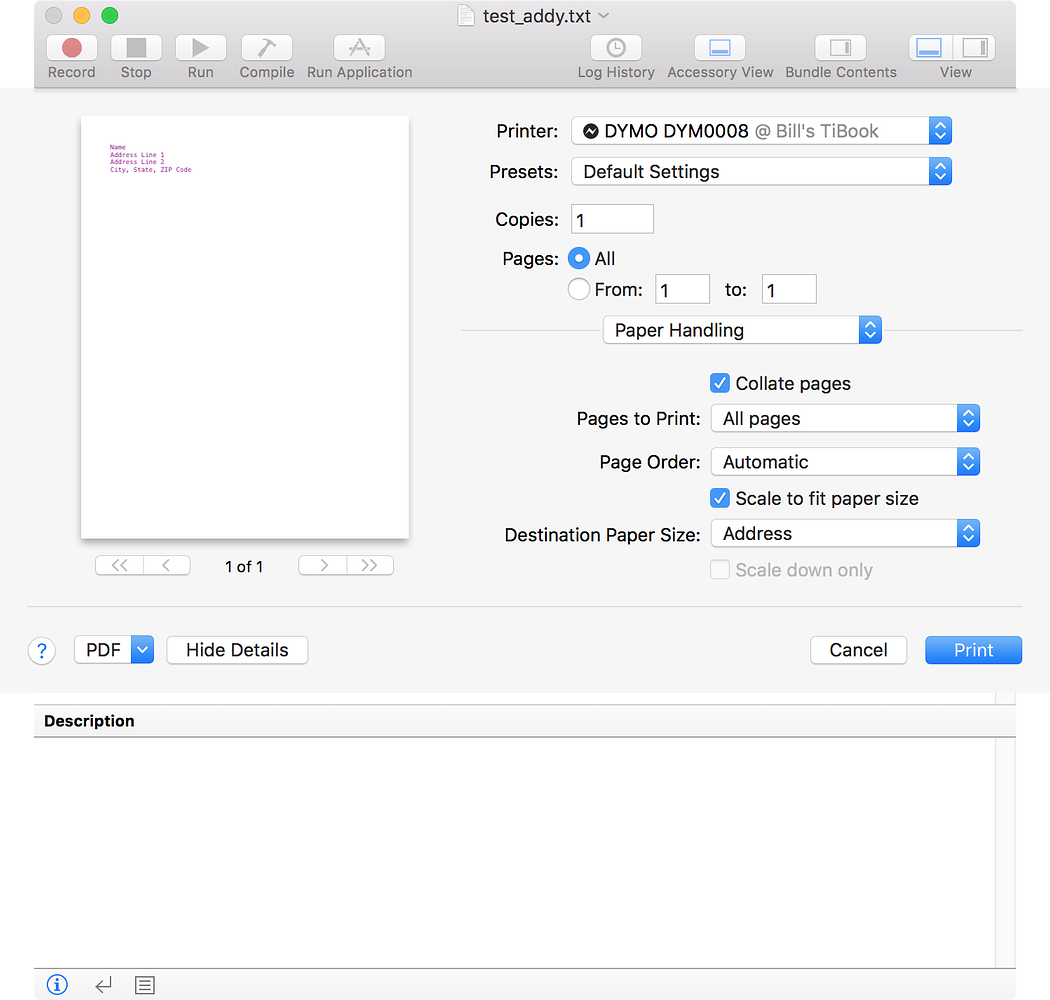Screen dimensions: 1050x1000
Task: Click the document icon beside test_addy.txt
Action: click(x=465, y=15)
